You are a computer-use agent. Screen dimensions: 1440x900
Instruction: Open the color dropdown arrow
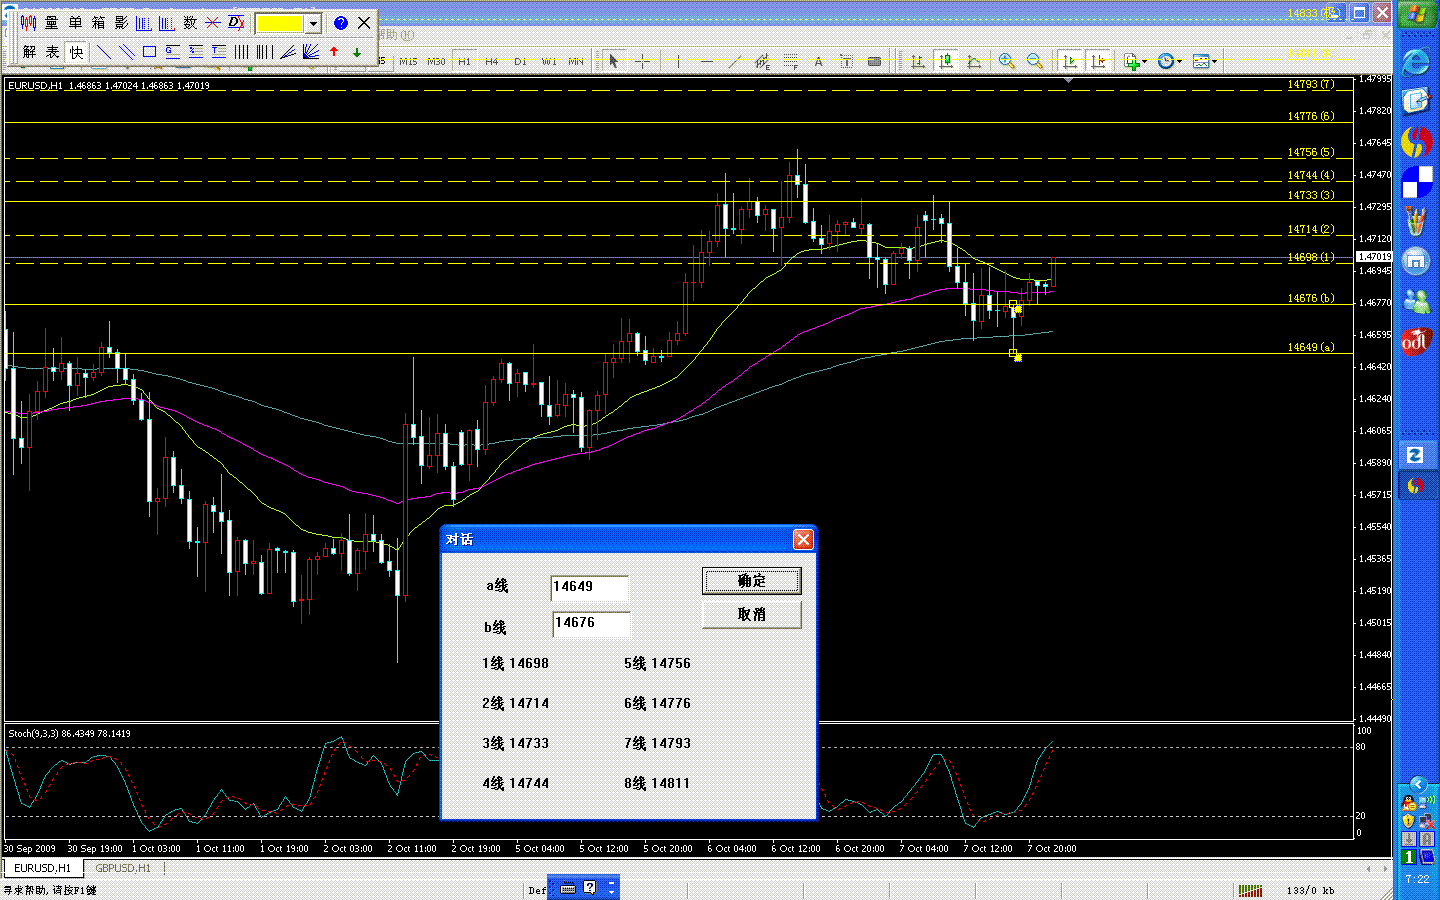tap(313, 23)
